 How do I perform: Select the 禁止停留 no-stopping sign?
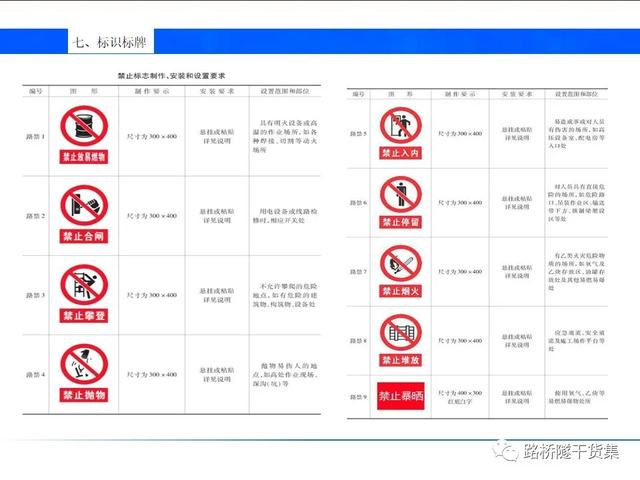399,202
